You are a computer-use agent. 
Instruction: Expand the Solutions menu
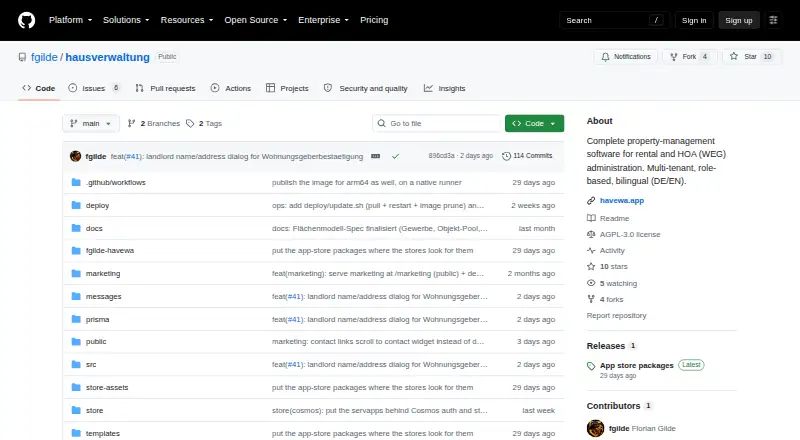[126, 20]
